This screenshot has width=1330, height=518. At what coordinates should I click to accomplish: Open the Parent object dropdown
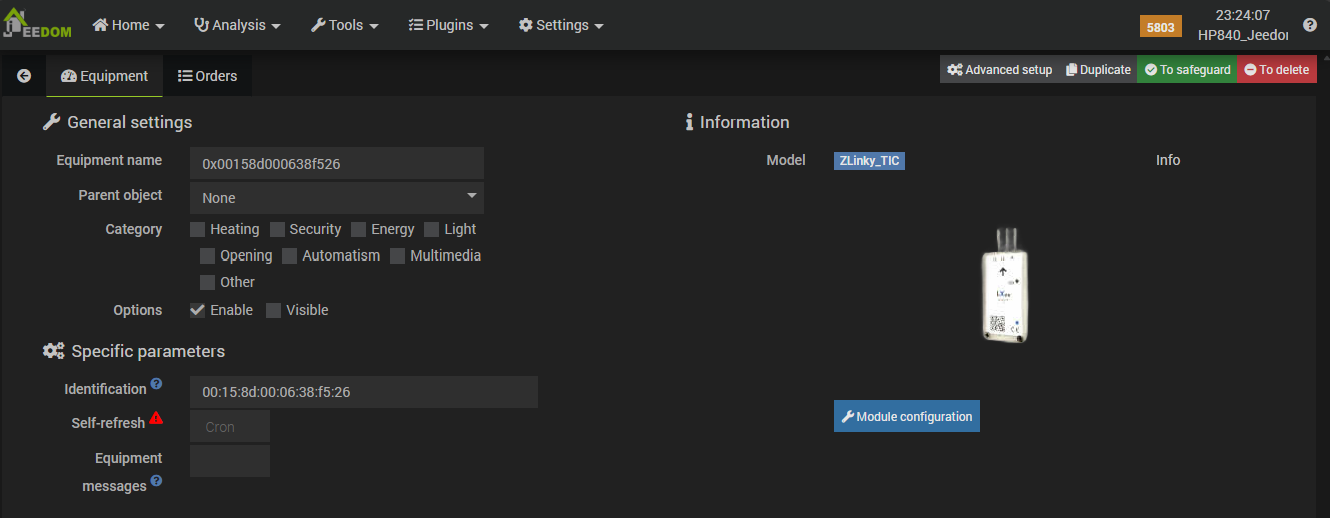click(x=336, y=198)
